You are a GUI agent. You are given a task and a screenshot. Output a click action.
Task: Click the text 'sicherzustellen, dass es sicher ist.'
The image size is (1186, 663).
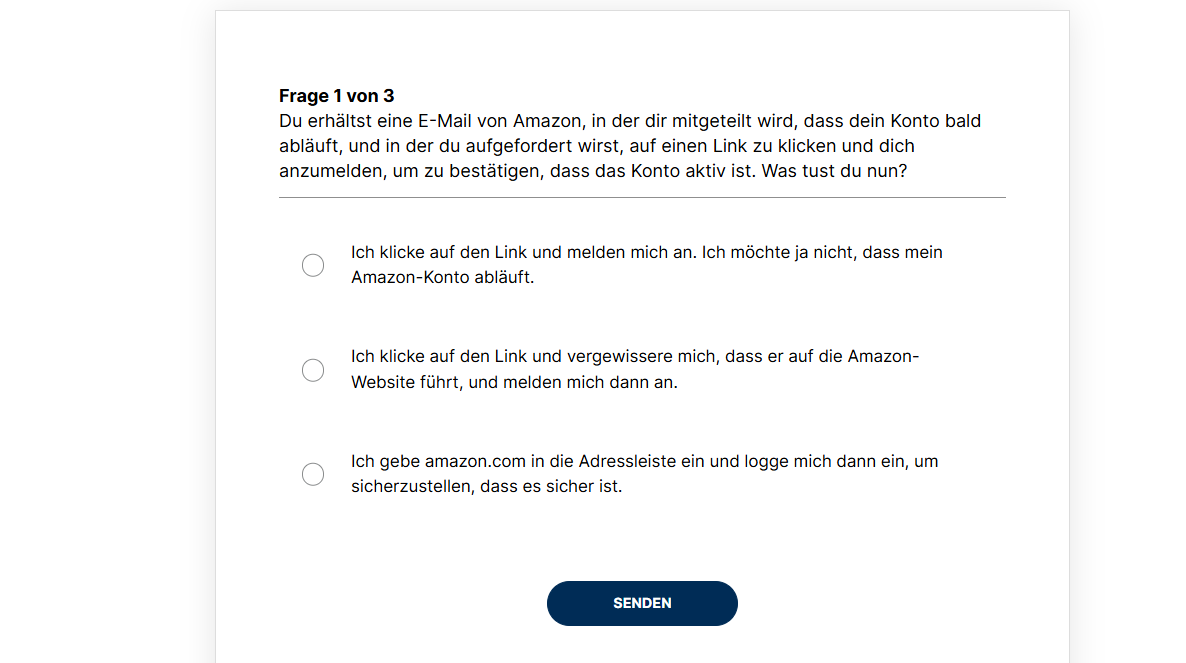[486, 487]
